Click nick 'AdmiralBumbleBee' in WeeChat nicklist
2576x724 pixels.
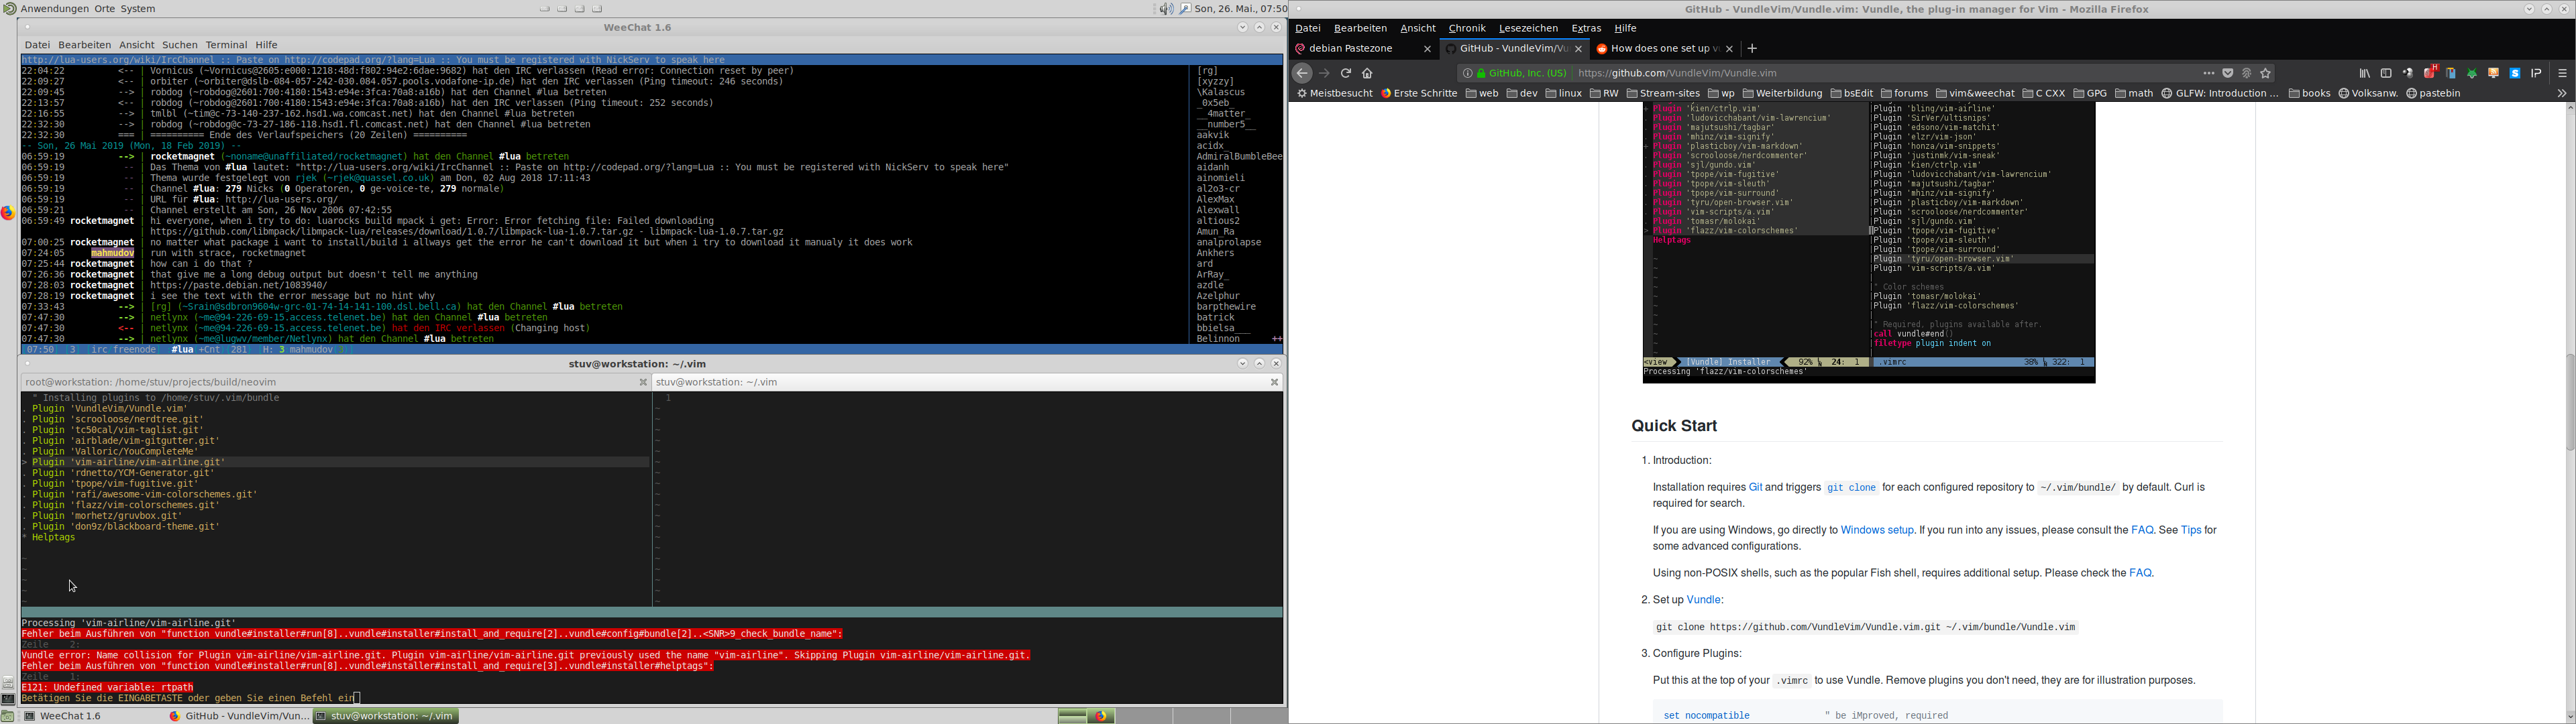(1239, 157)
